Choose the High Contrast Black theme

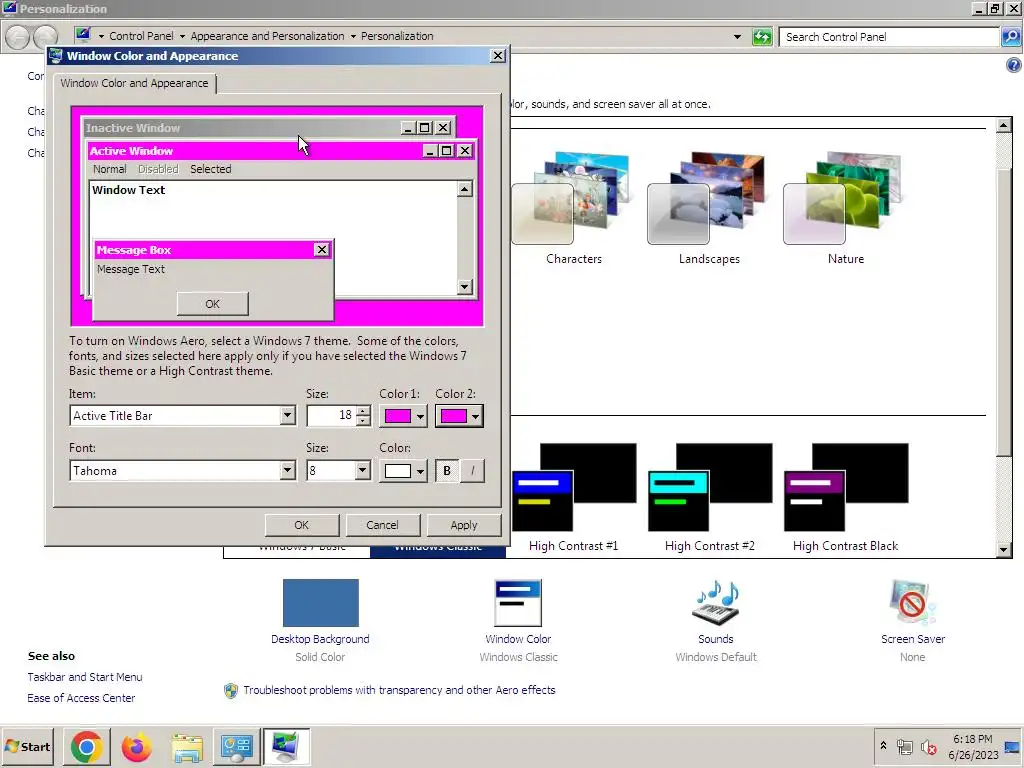pos(846,498)
